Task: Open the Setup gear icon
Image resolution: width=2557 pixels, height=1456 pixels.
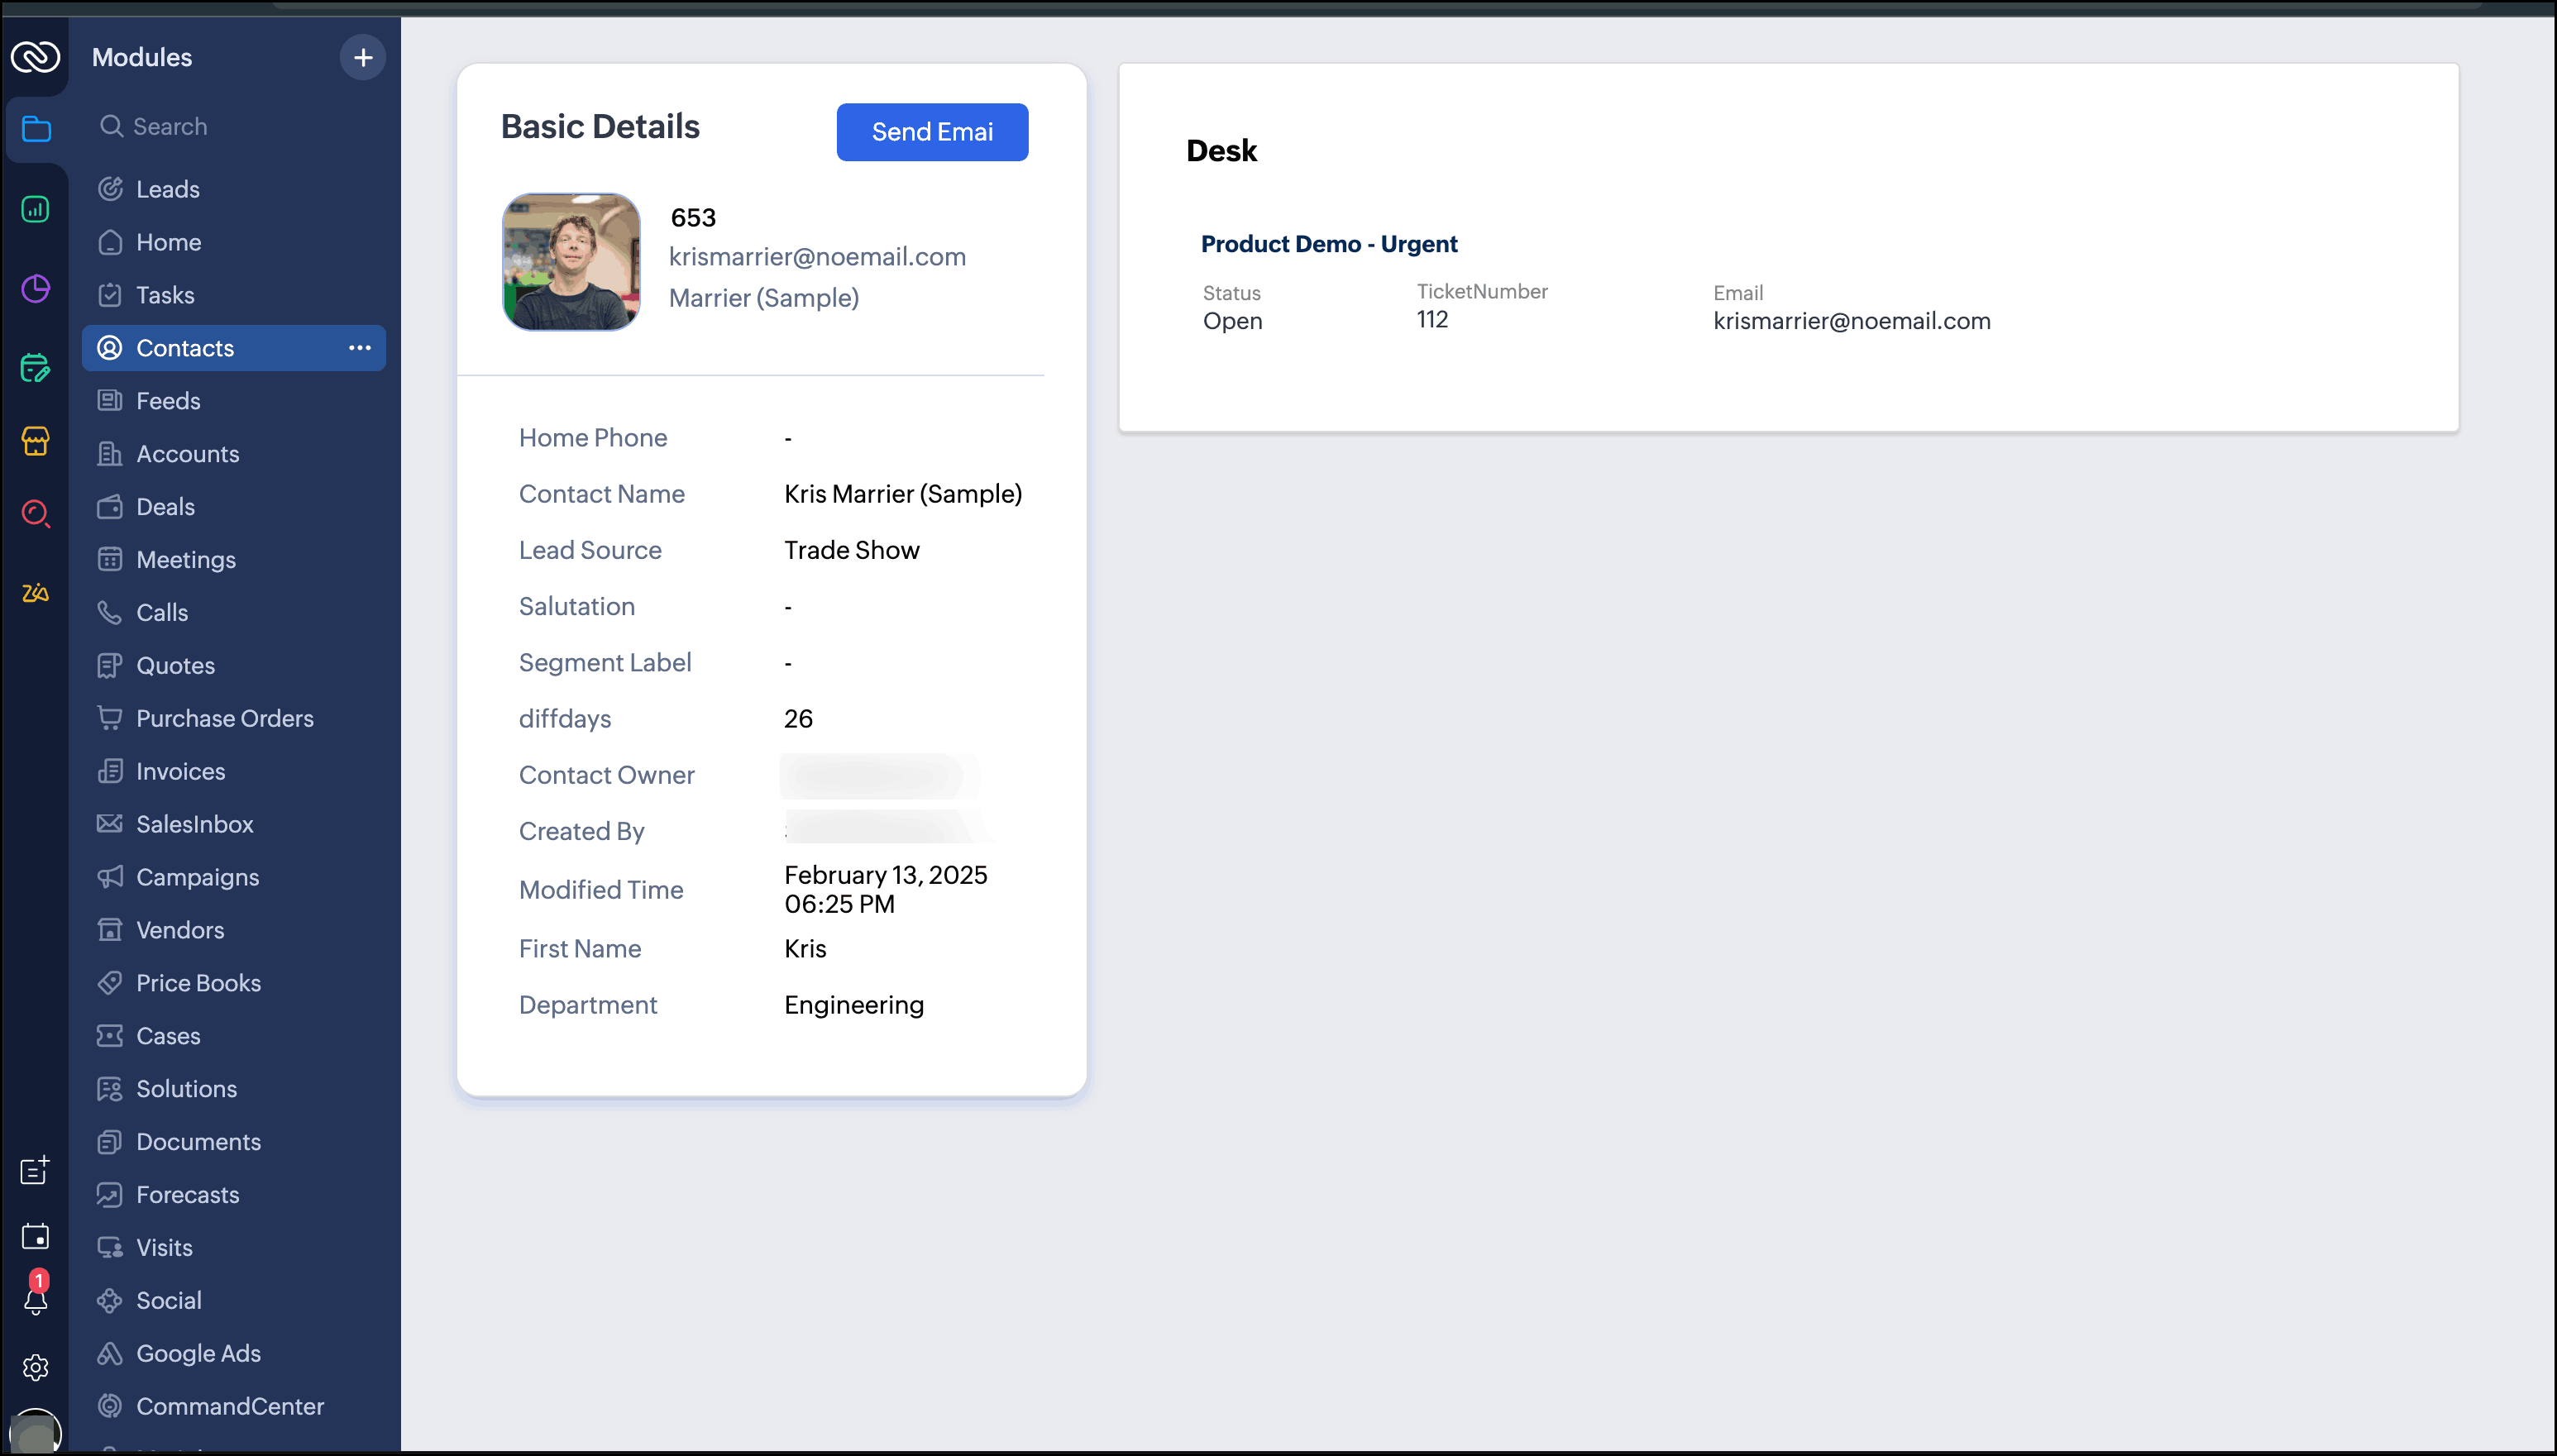Action: point(36,1367)
